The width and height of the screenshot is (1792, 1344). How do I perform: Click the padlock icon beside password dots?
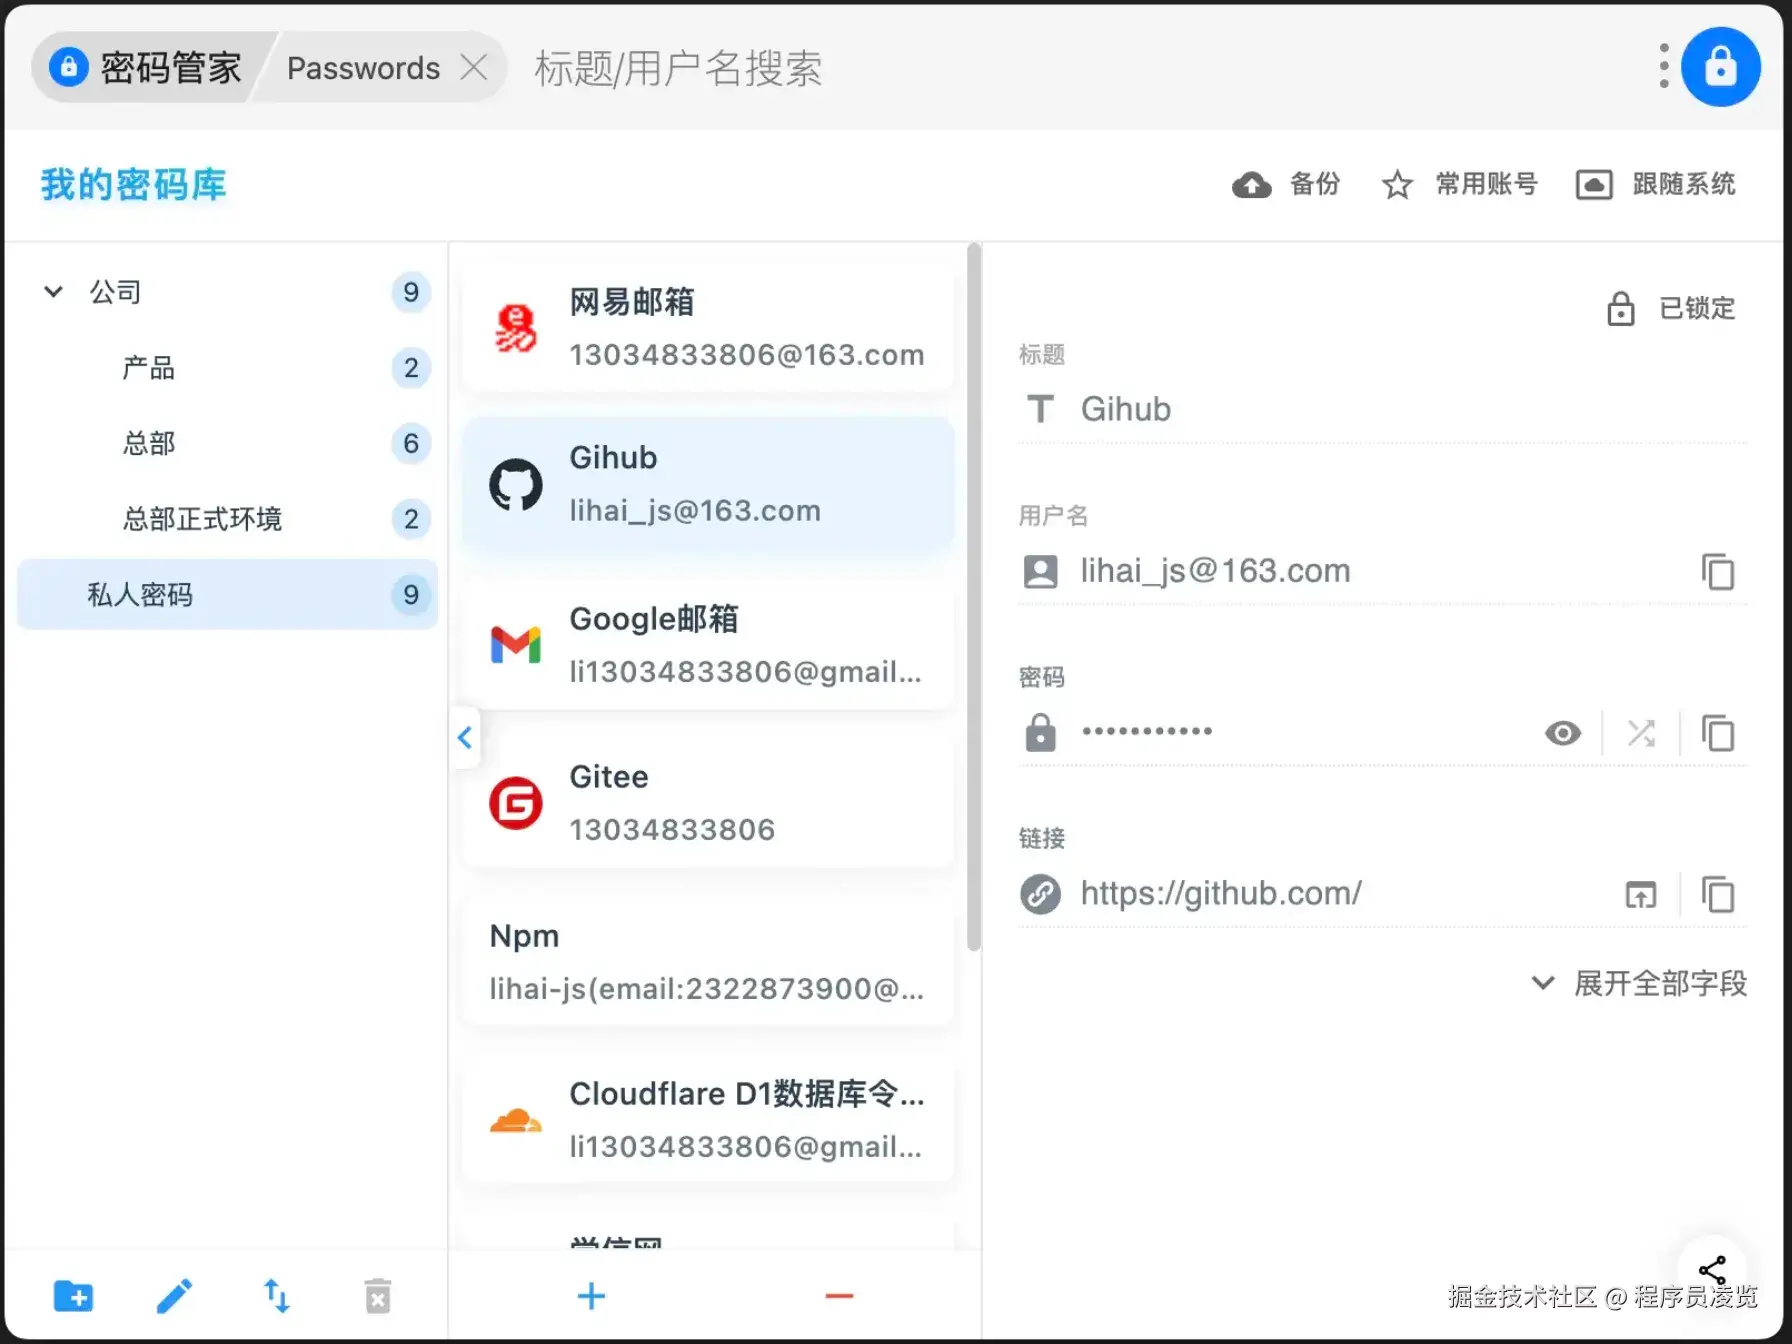[1040, 732]
